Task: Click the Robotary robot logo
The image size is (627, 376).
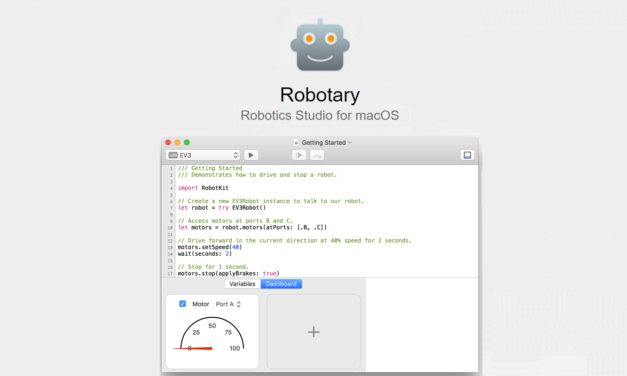Action: pyautogui.click(x=320, y=45)
